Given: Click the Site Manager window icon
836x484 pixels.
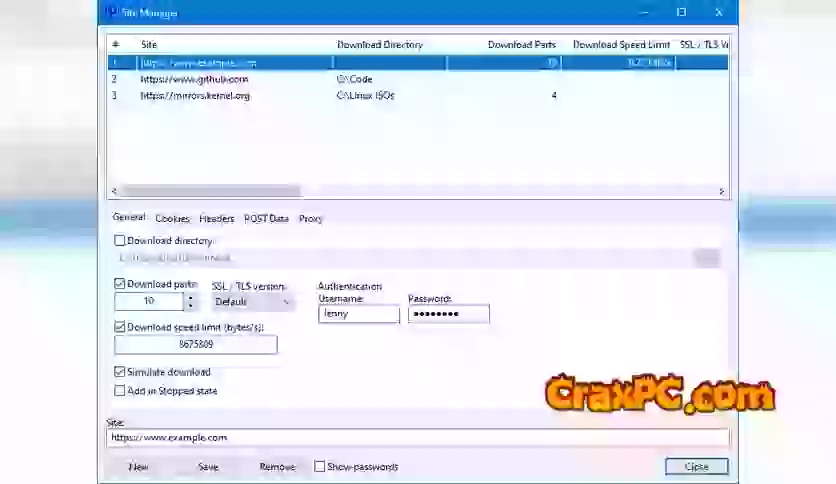Looking at the screenshot, I should pyautogui.click(x=111, y=12).
